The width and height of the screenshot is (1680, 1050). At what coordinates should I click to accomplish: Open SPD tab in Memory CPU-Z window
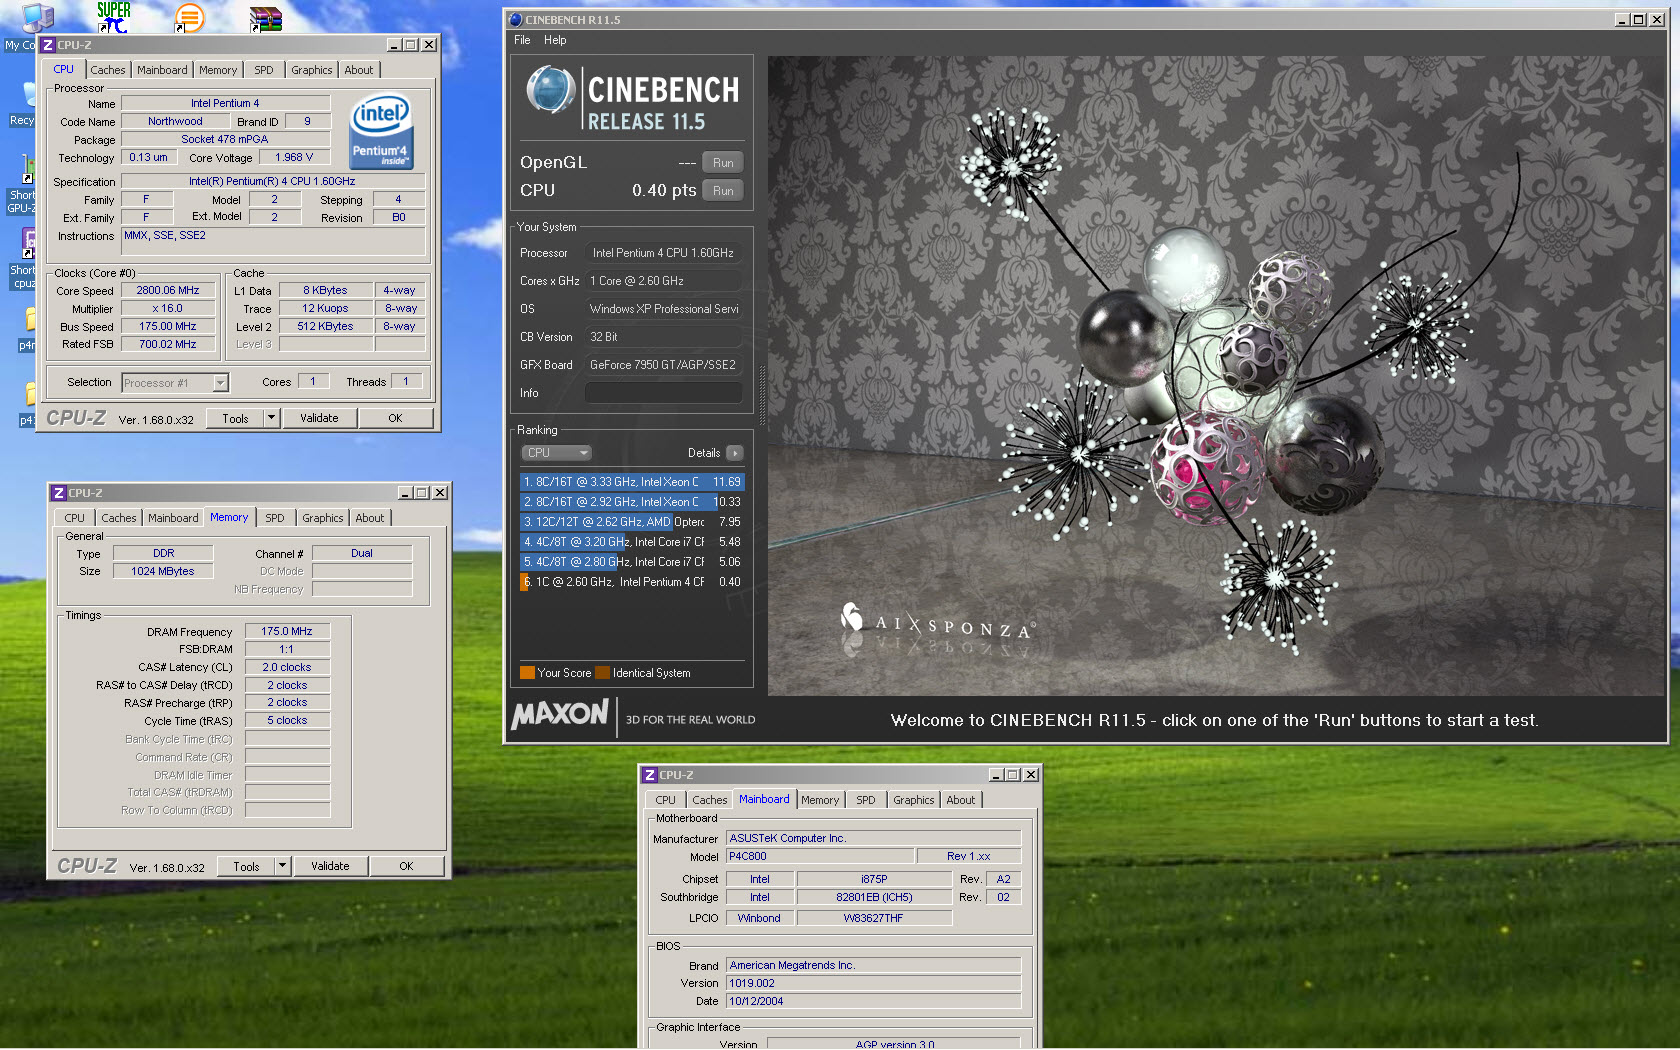[x=275, y=518]
